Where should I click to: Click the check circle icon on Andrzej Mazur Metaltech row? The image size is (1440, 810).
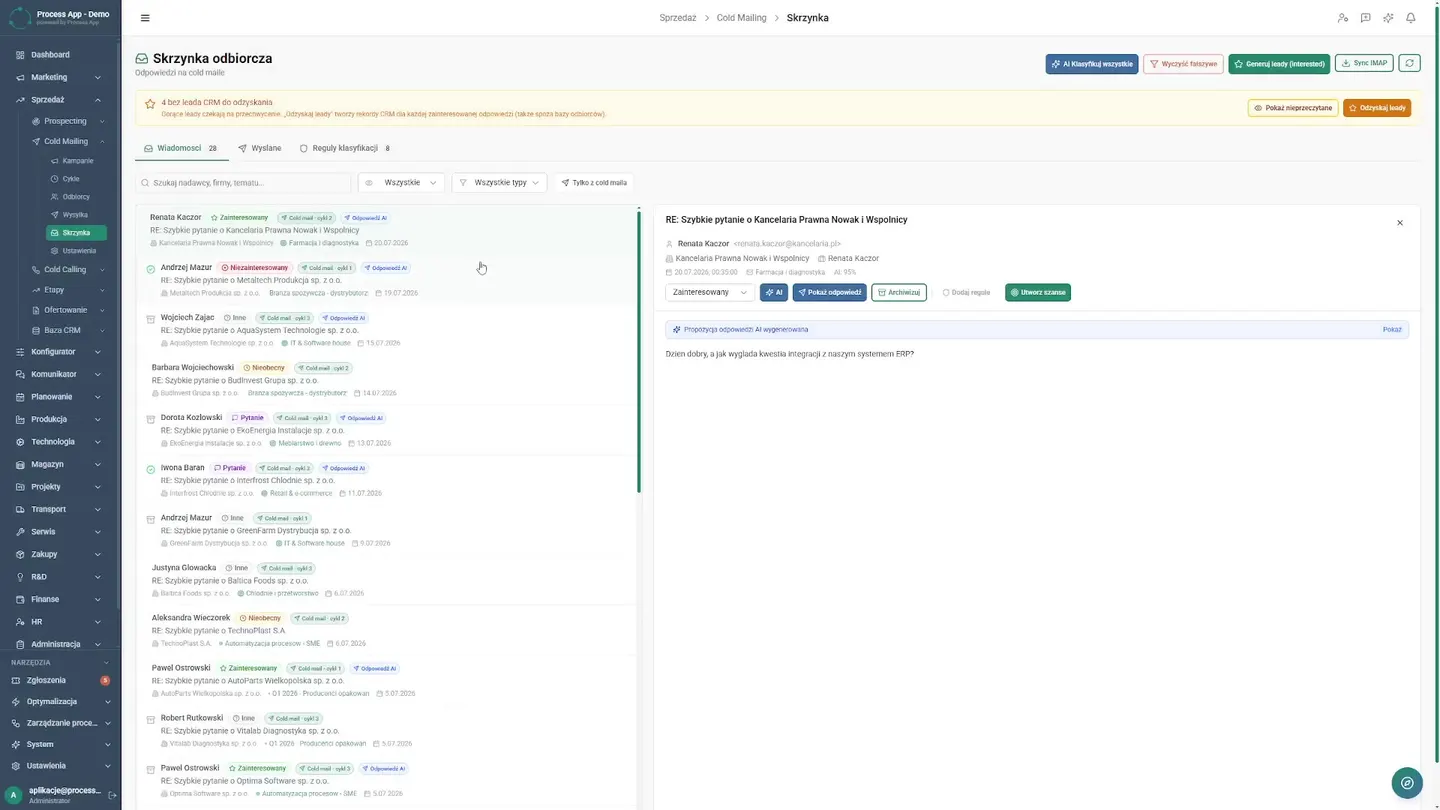[151, 269]
